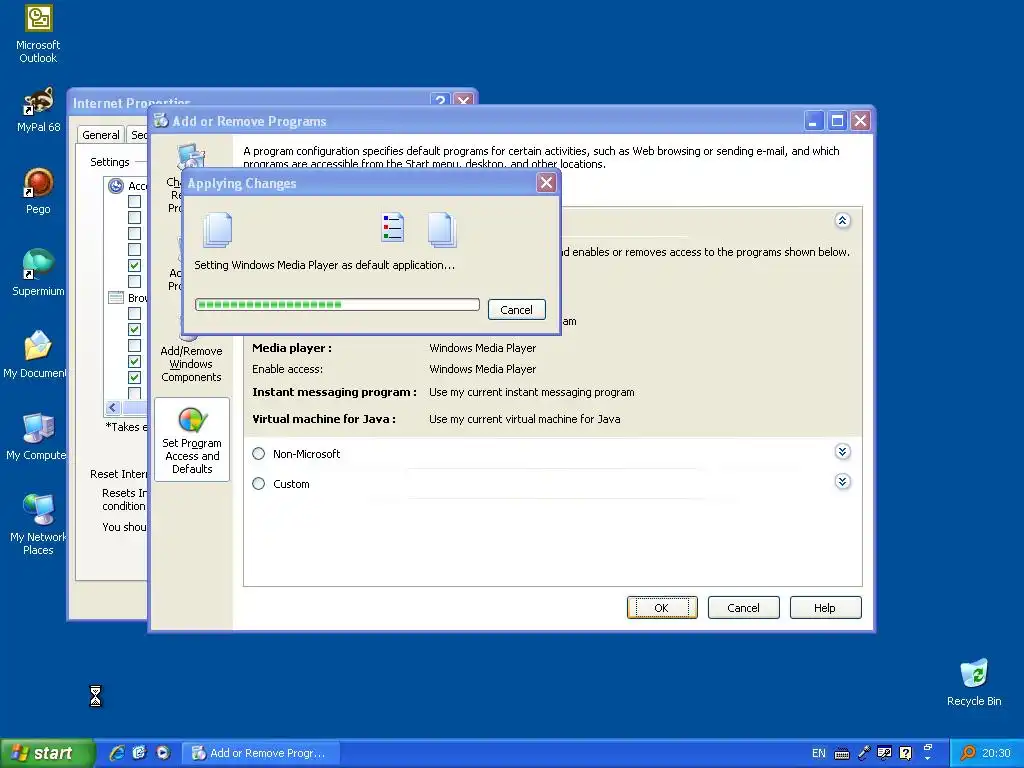Screen dimensions: 1024x768
Task: Select the Custom configuration radio button
Action: point(259,483)
